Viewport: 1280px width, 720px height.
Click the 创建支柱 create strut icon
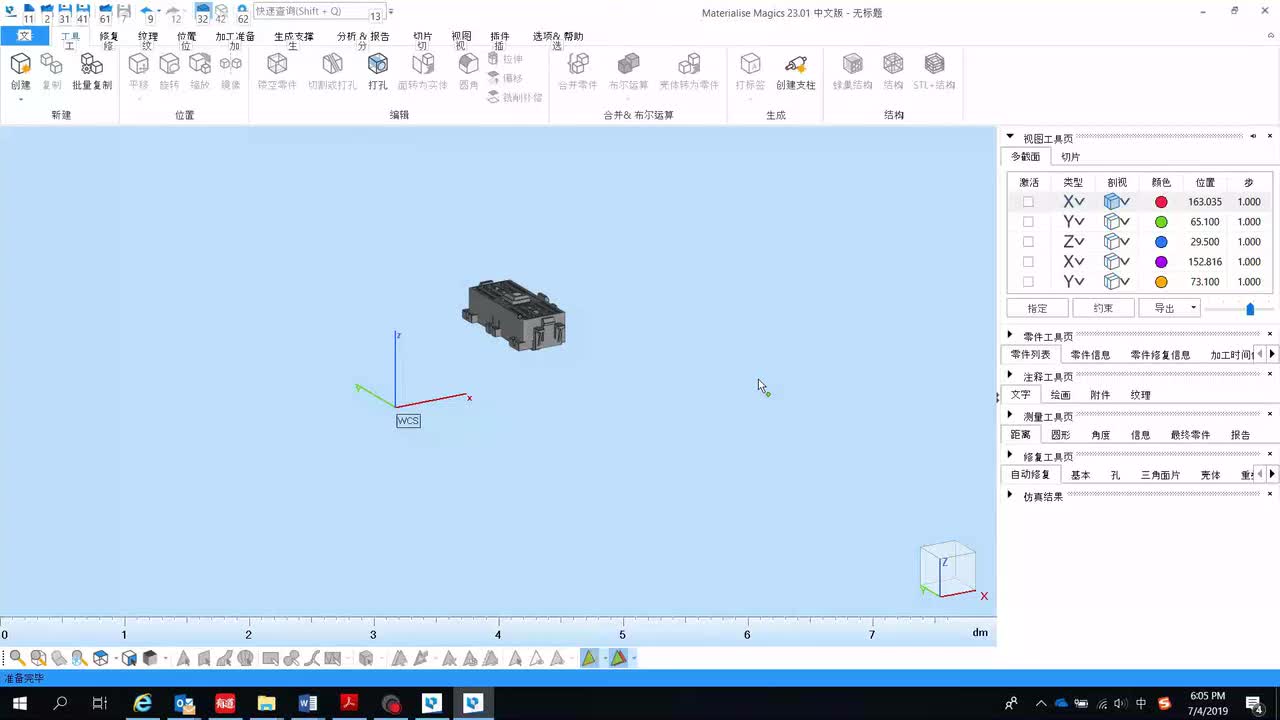pyautogui.click(x=796, y=65)
